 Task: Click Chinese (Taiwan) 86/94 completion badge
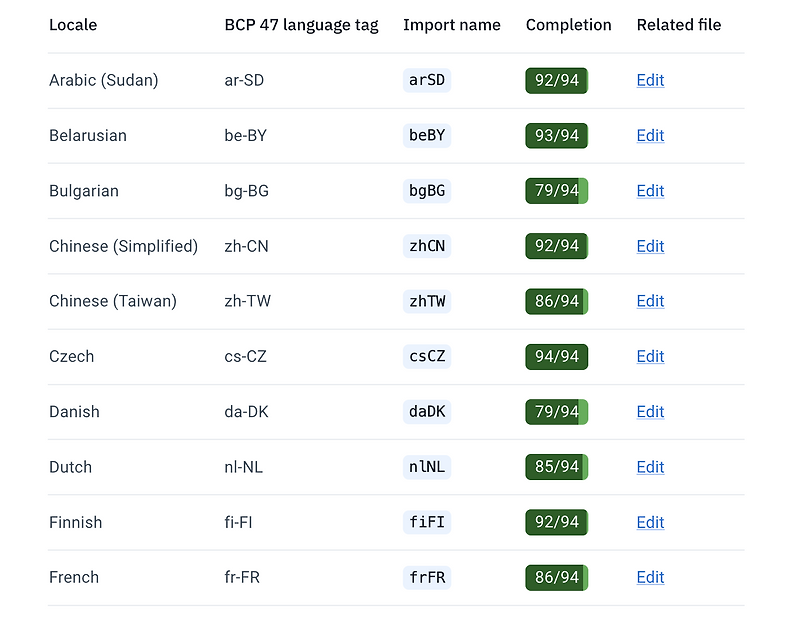[x=557, y=301]
